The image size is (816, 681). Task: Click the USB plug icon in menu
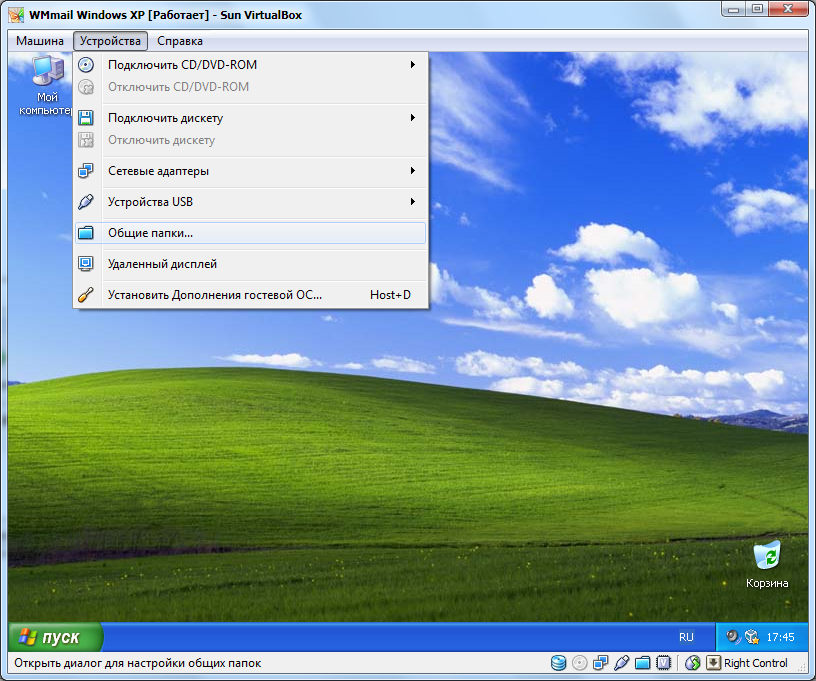click(x=86, y=202)
